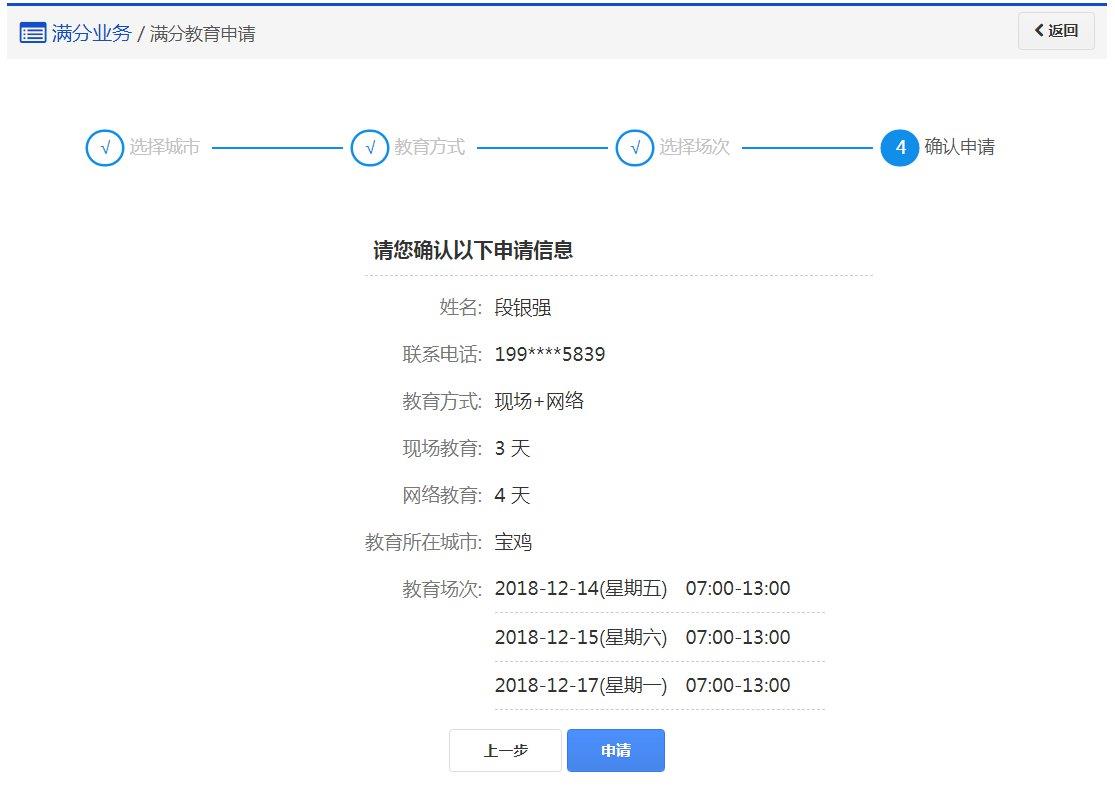Click the 网络教育 value 4 天
The width and height of the screenshot is (1115, 789).
(x=512, y=495)
